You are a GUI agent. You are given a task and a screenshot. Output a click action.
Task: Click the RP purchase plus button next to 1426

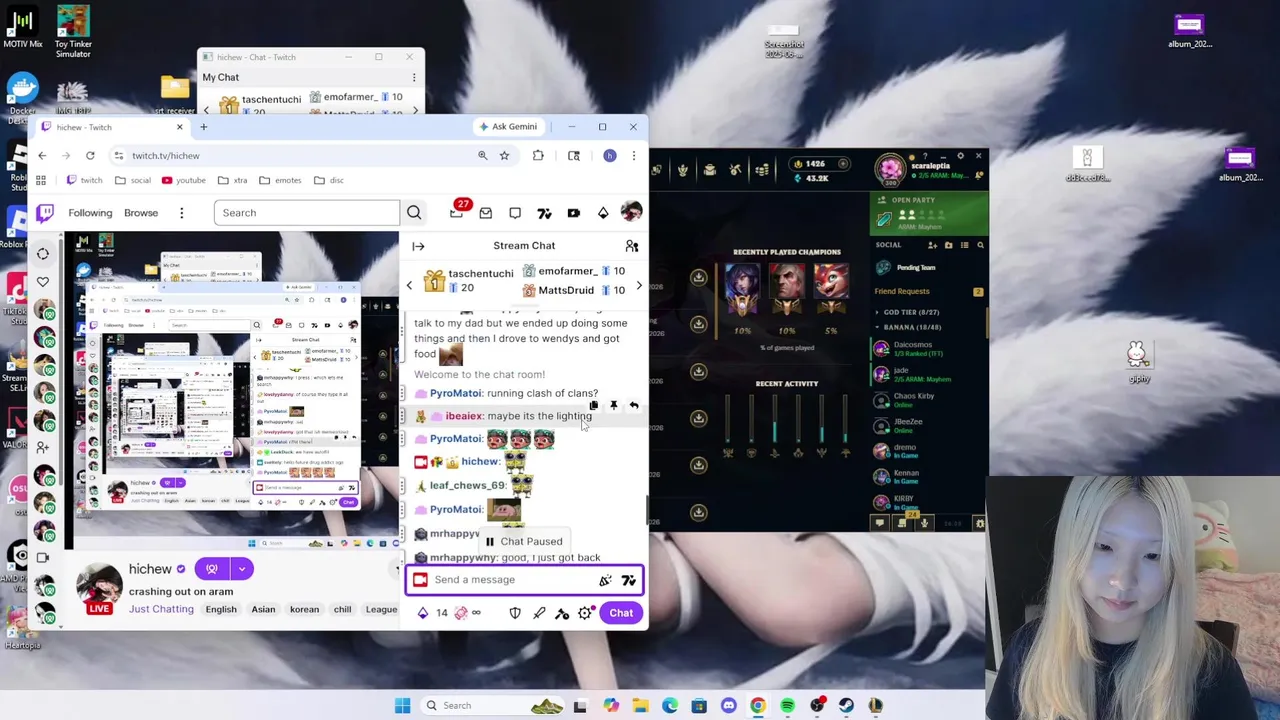tap(843, 164)
